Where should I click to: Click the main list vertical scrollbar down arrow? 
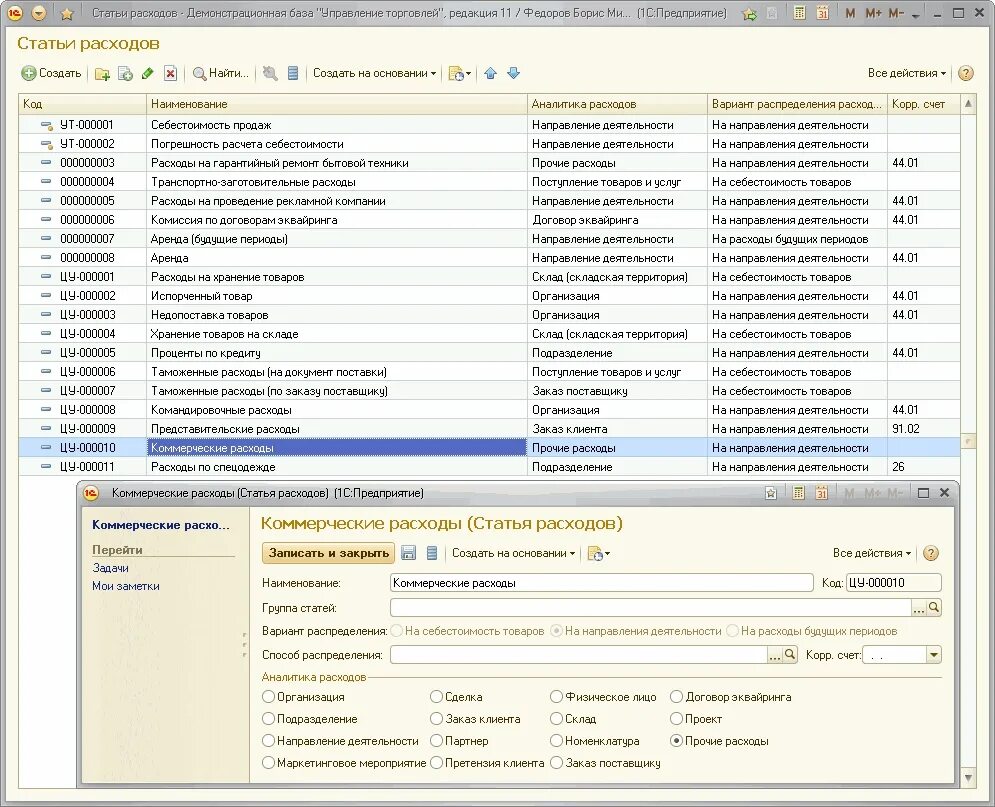click(x=968, y=778)
